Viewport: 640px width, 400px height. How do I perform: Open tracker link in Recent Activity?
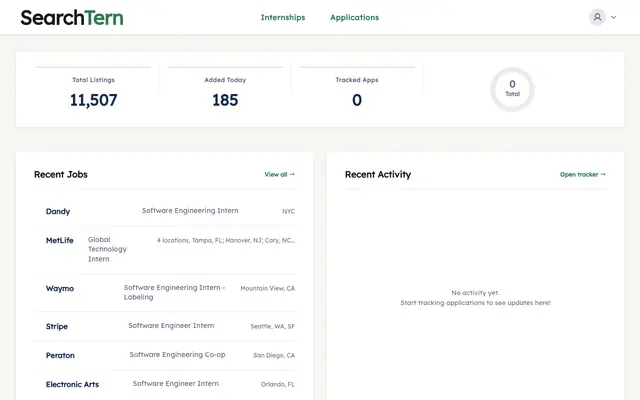click(x=583, y=174)
